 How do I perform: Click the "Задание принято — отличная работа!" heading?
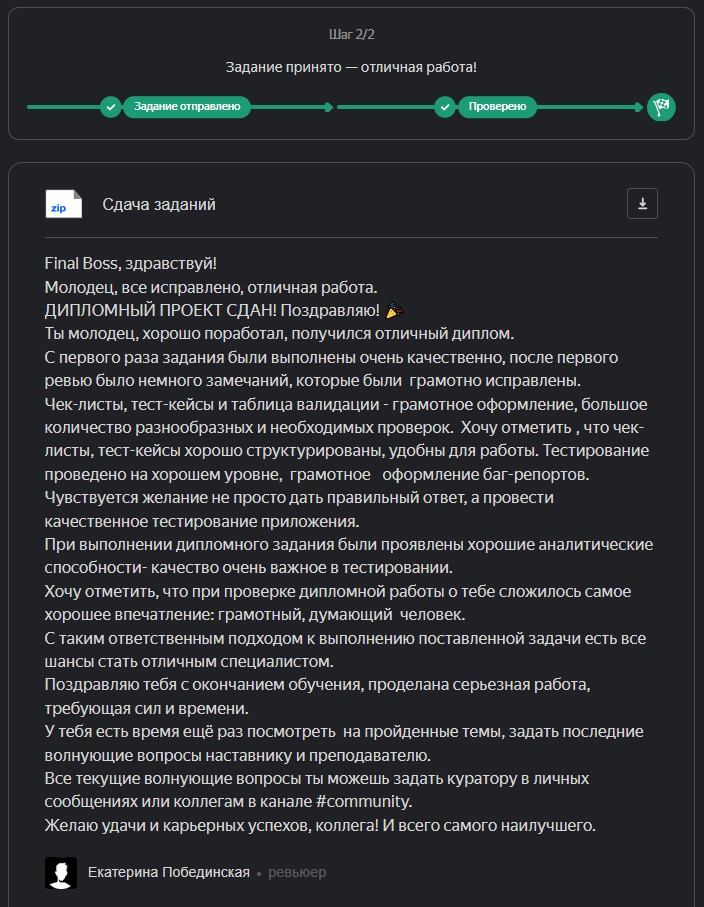(x=351, y=68)
